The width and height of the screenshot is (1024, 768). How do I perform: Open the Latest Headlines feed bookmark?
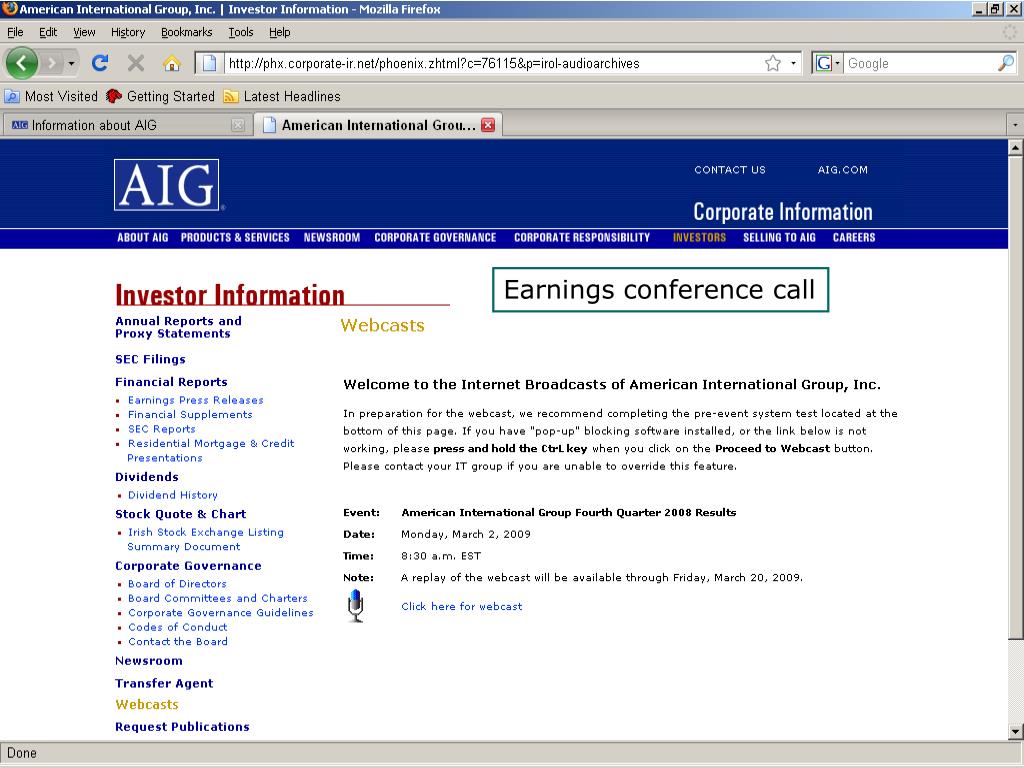pos(282,97)
